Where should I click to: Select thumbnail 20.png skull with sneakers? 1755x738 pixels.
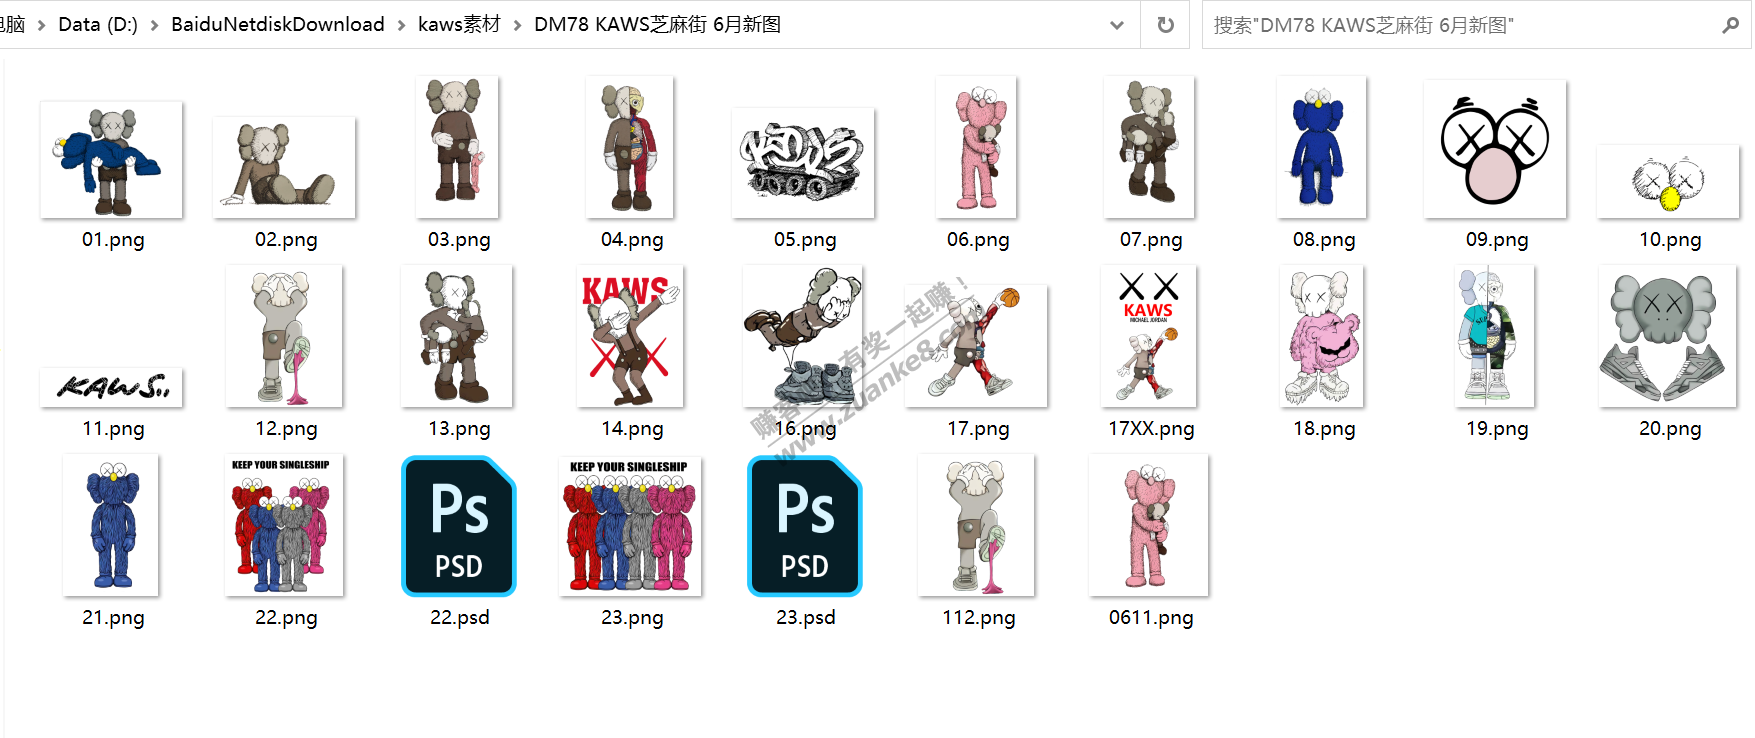pos(1668,336)
